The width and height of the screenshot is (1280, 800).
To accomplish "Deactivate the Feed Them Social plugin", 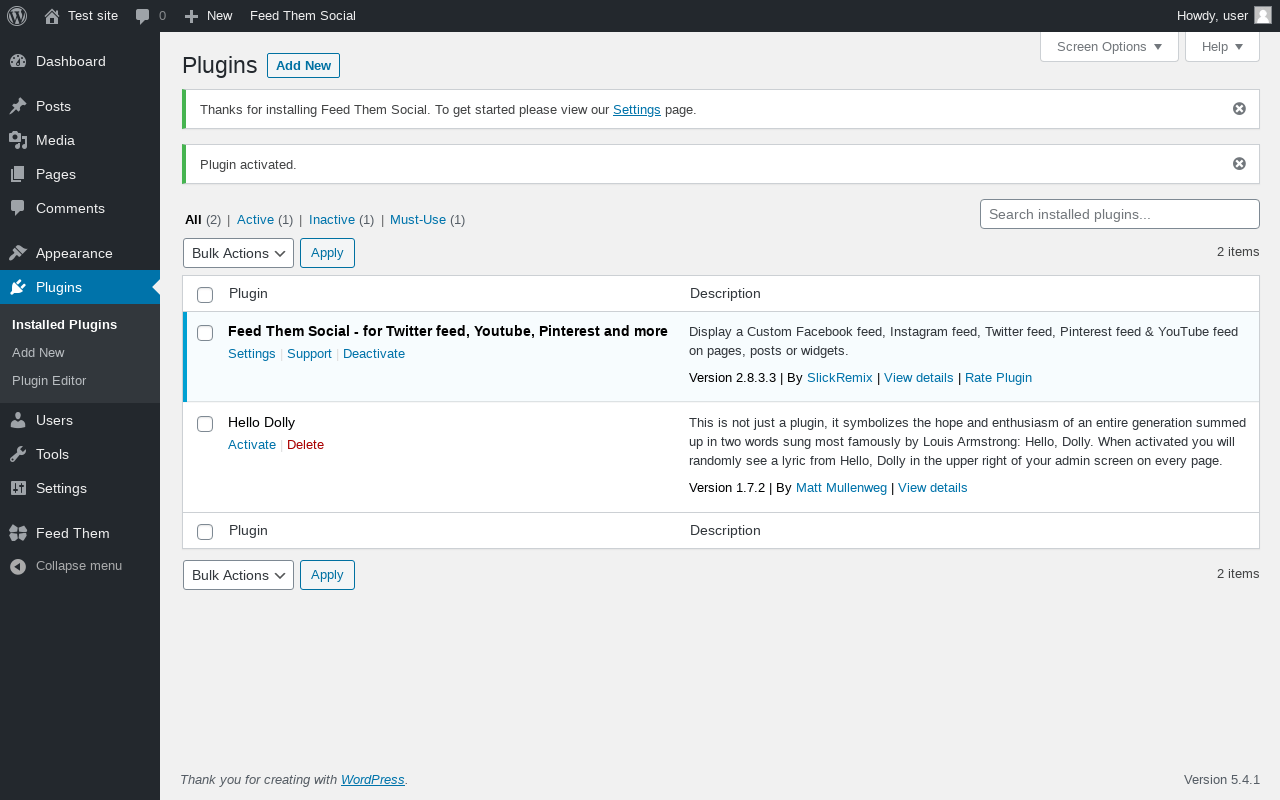I will 374,354.
